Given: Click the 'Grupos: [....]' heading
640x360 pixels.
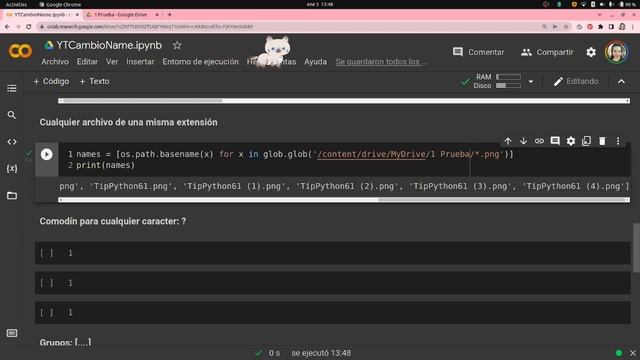Looking at the screenshot, I should (x=65, y=342).
